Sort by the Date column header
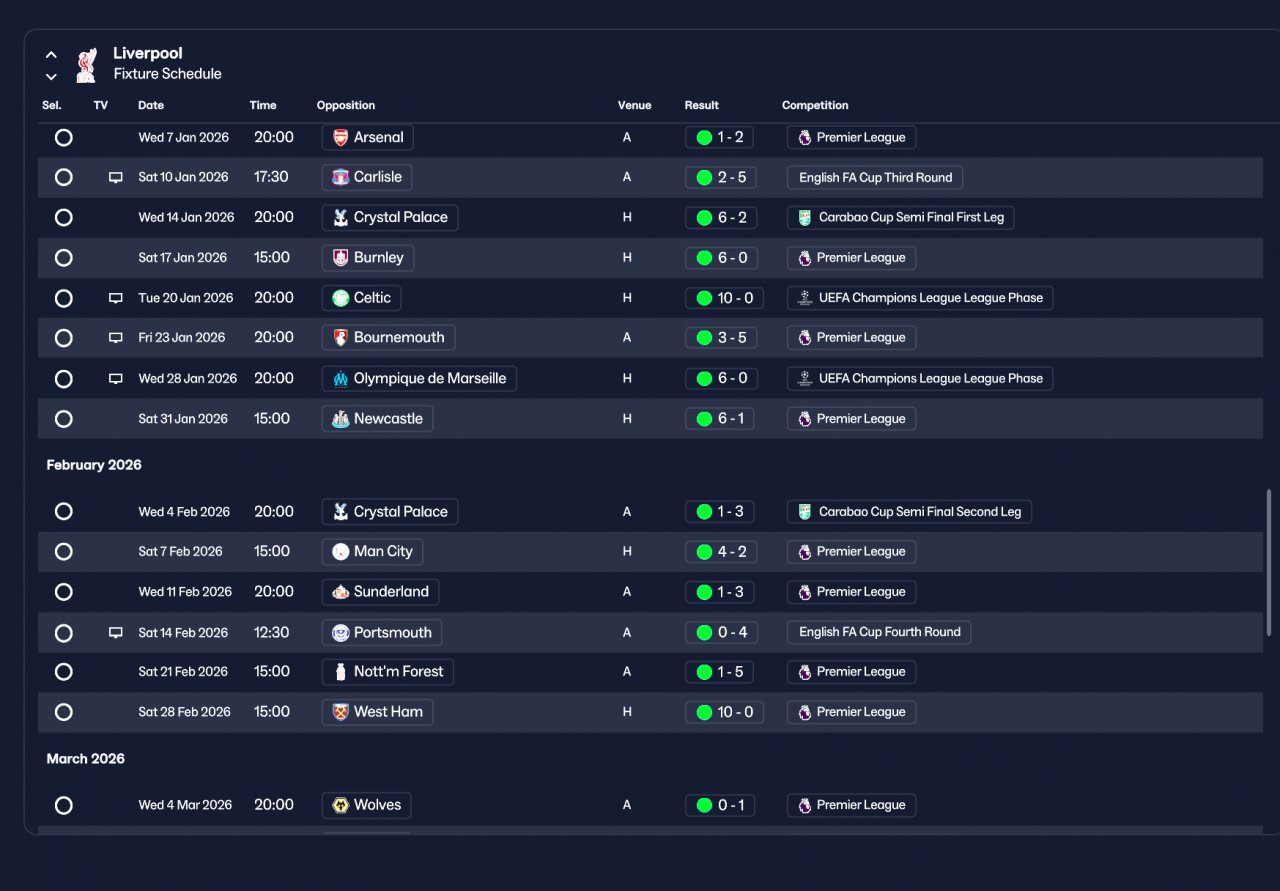This screenshot has height=891, width=1280. coord(151,105)
